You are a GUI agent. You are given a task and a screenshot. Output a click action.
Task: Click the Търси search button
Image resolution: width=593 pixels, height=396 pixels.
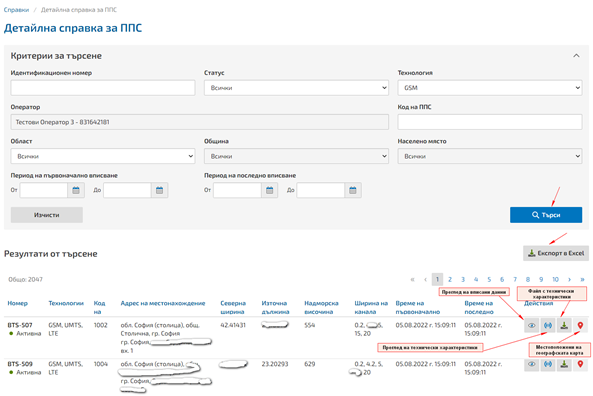click(x=546, y=215)
